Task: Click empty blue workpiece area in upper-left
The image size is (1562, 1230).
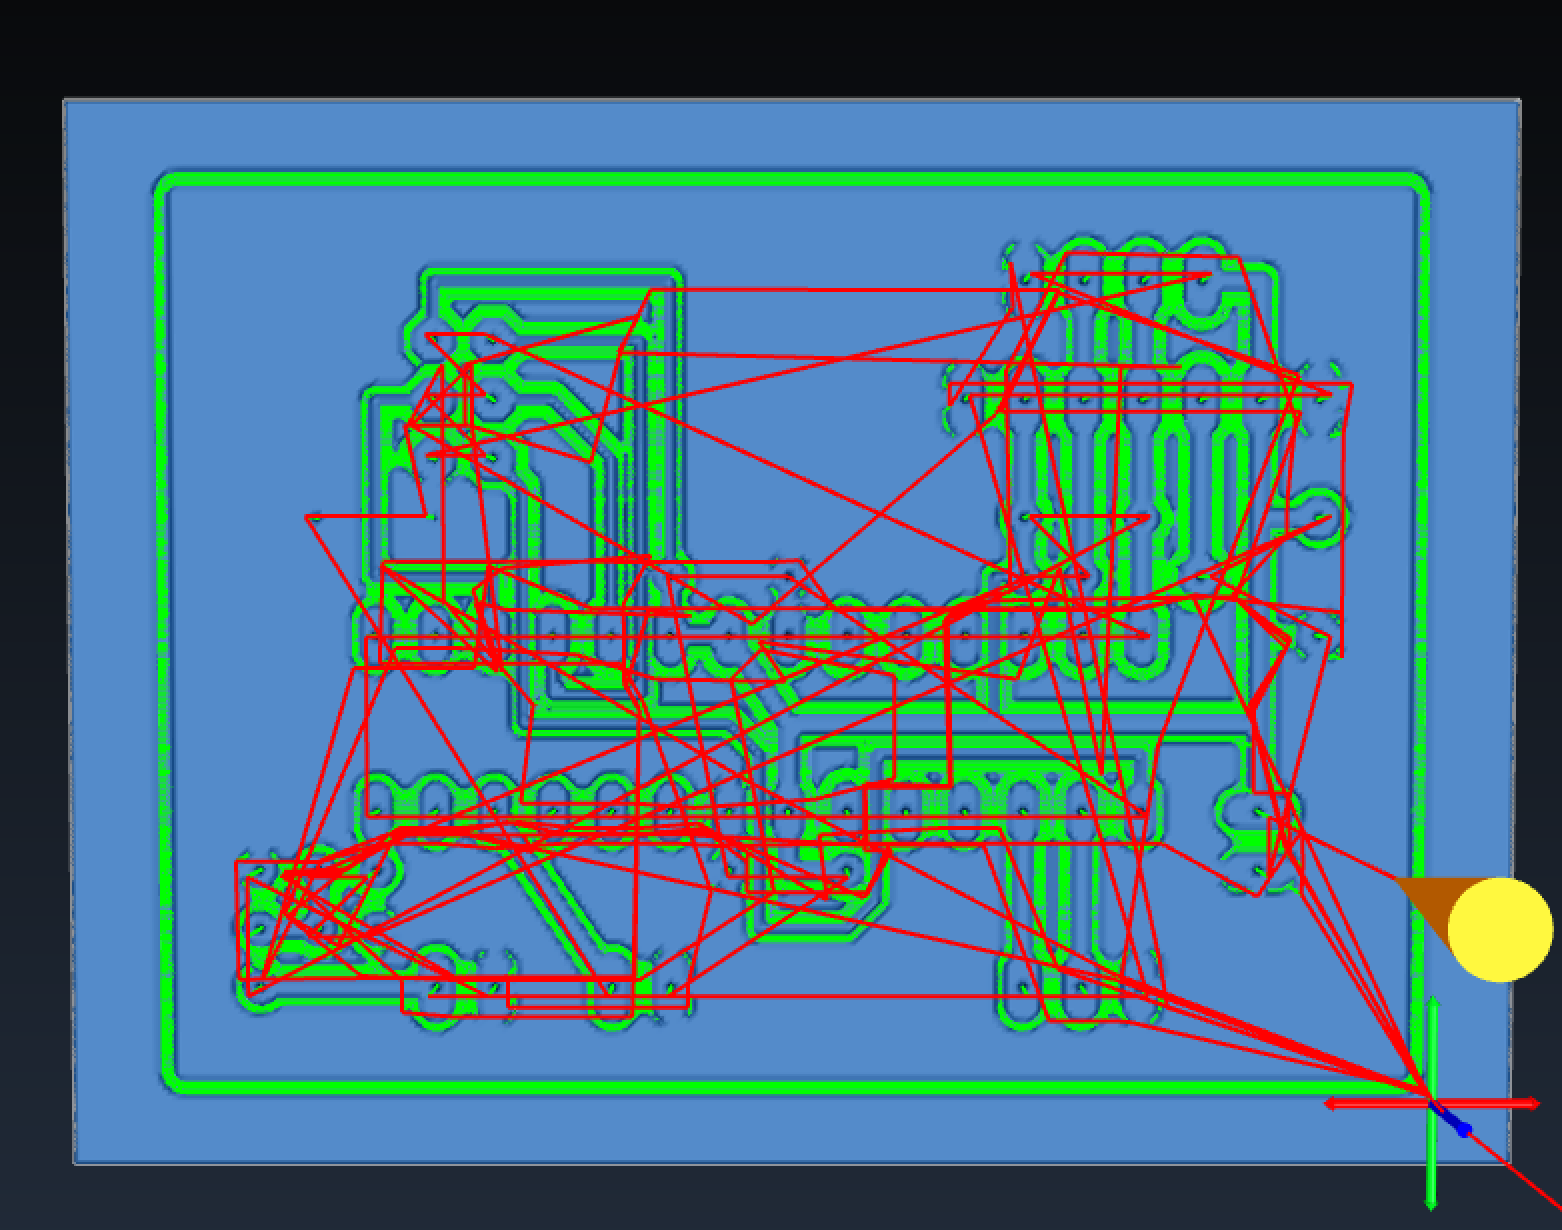Action: point(260,300)
